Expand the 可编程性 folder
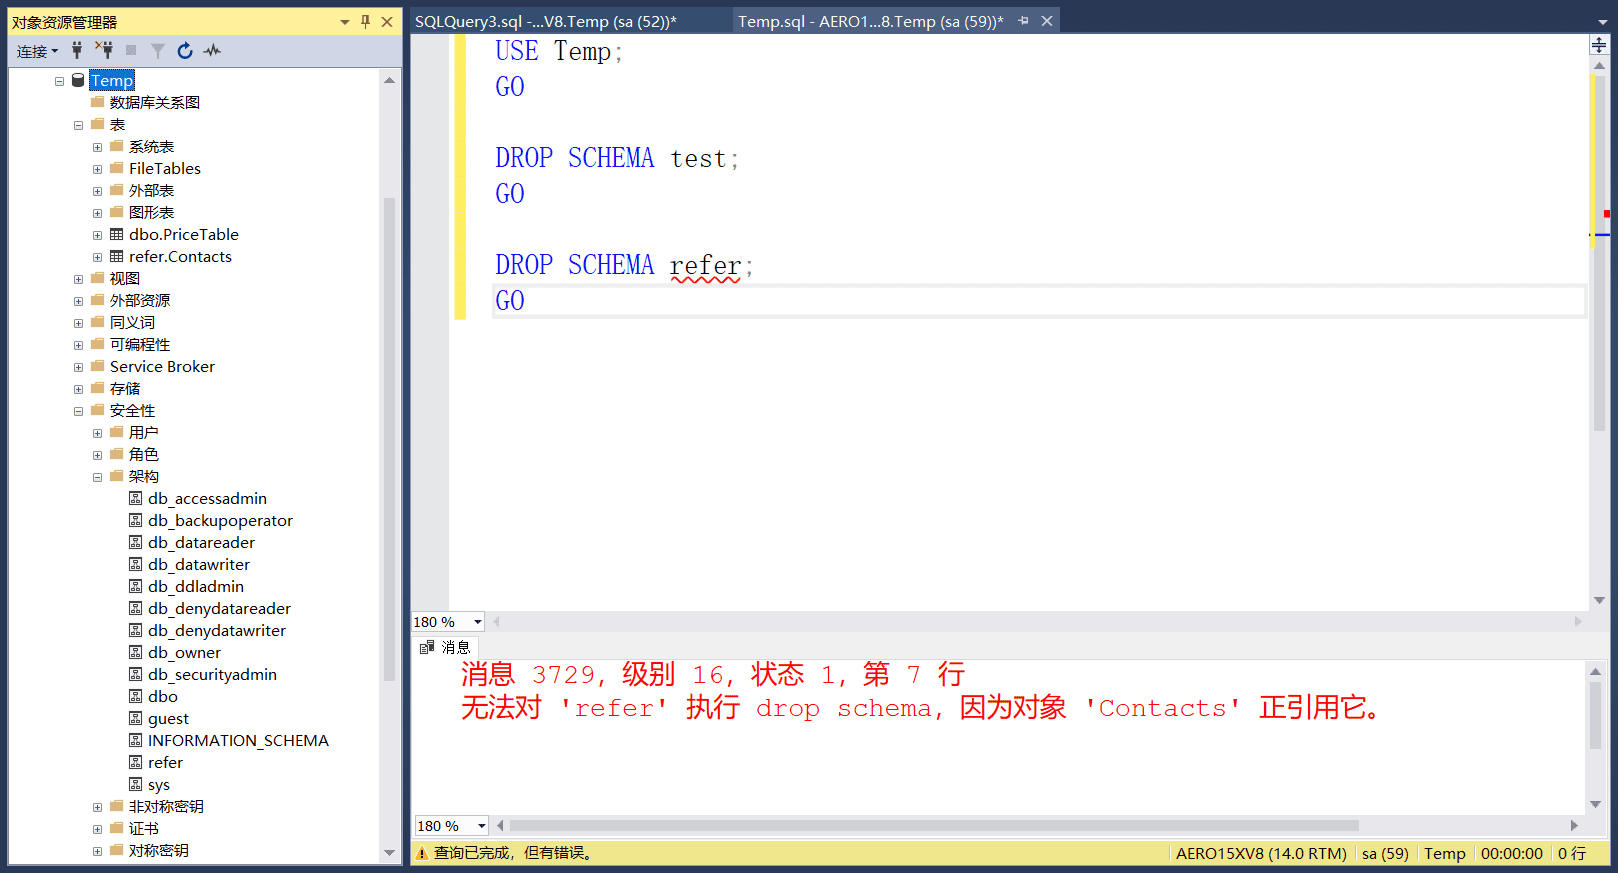 point(79,345)
